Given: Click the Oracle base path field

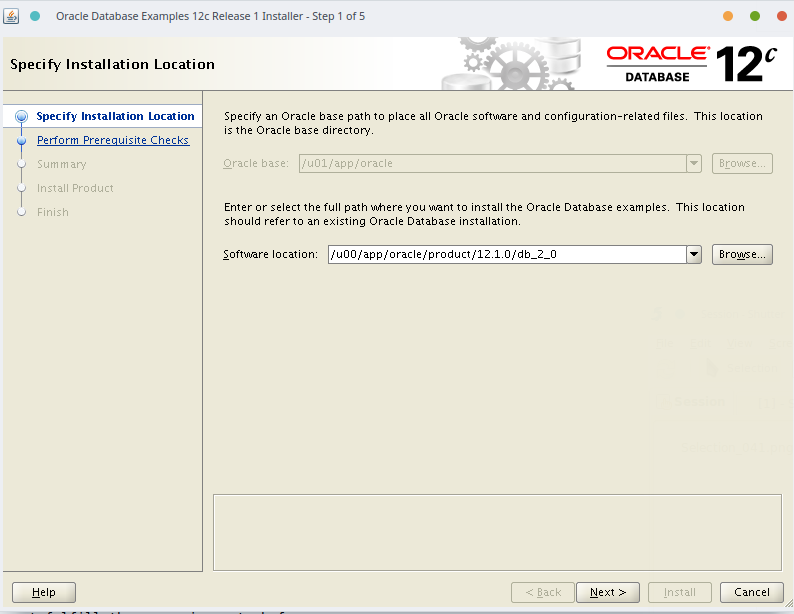Looking at the screenshot, I should pyautogui.click(x=493, y=163).
